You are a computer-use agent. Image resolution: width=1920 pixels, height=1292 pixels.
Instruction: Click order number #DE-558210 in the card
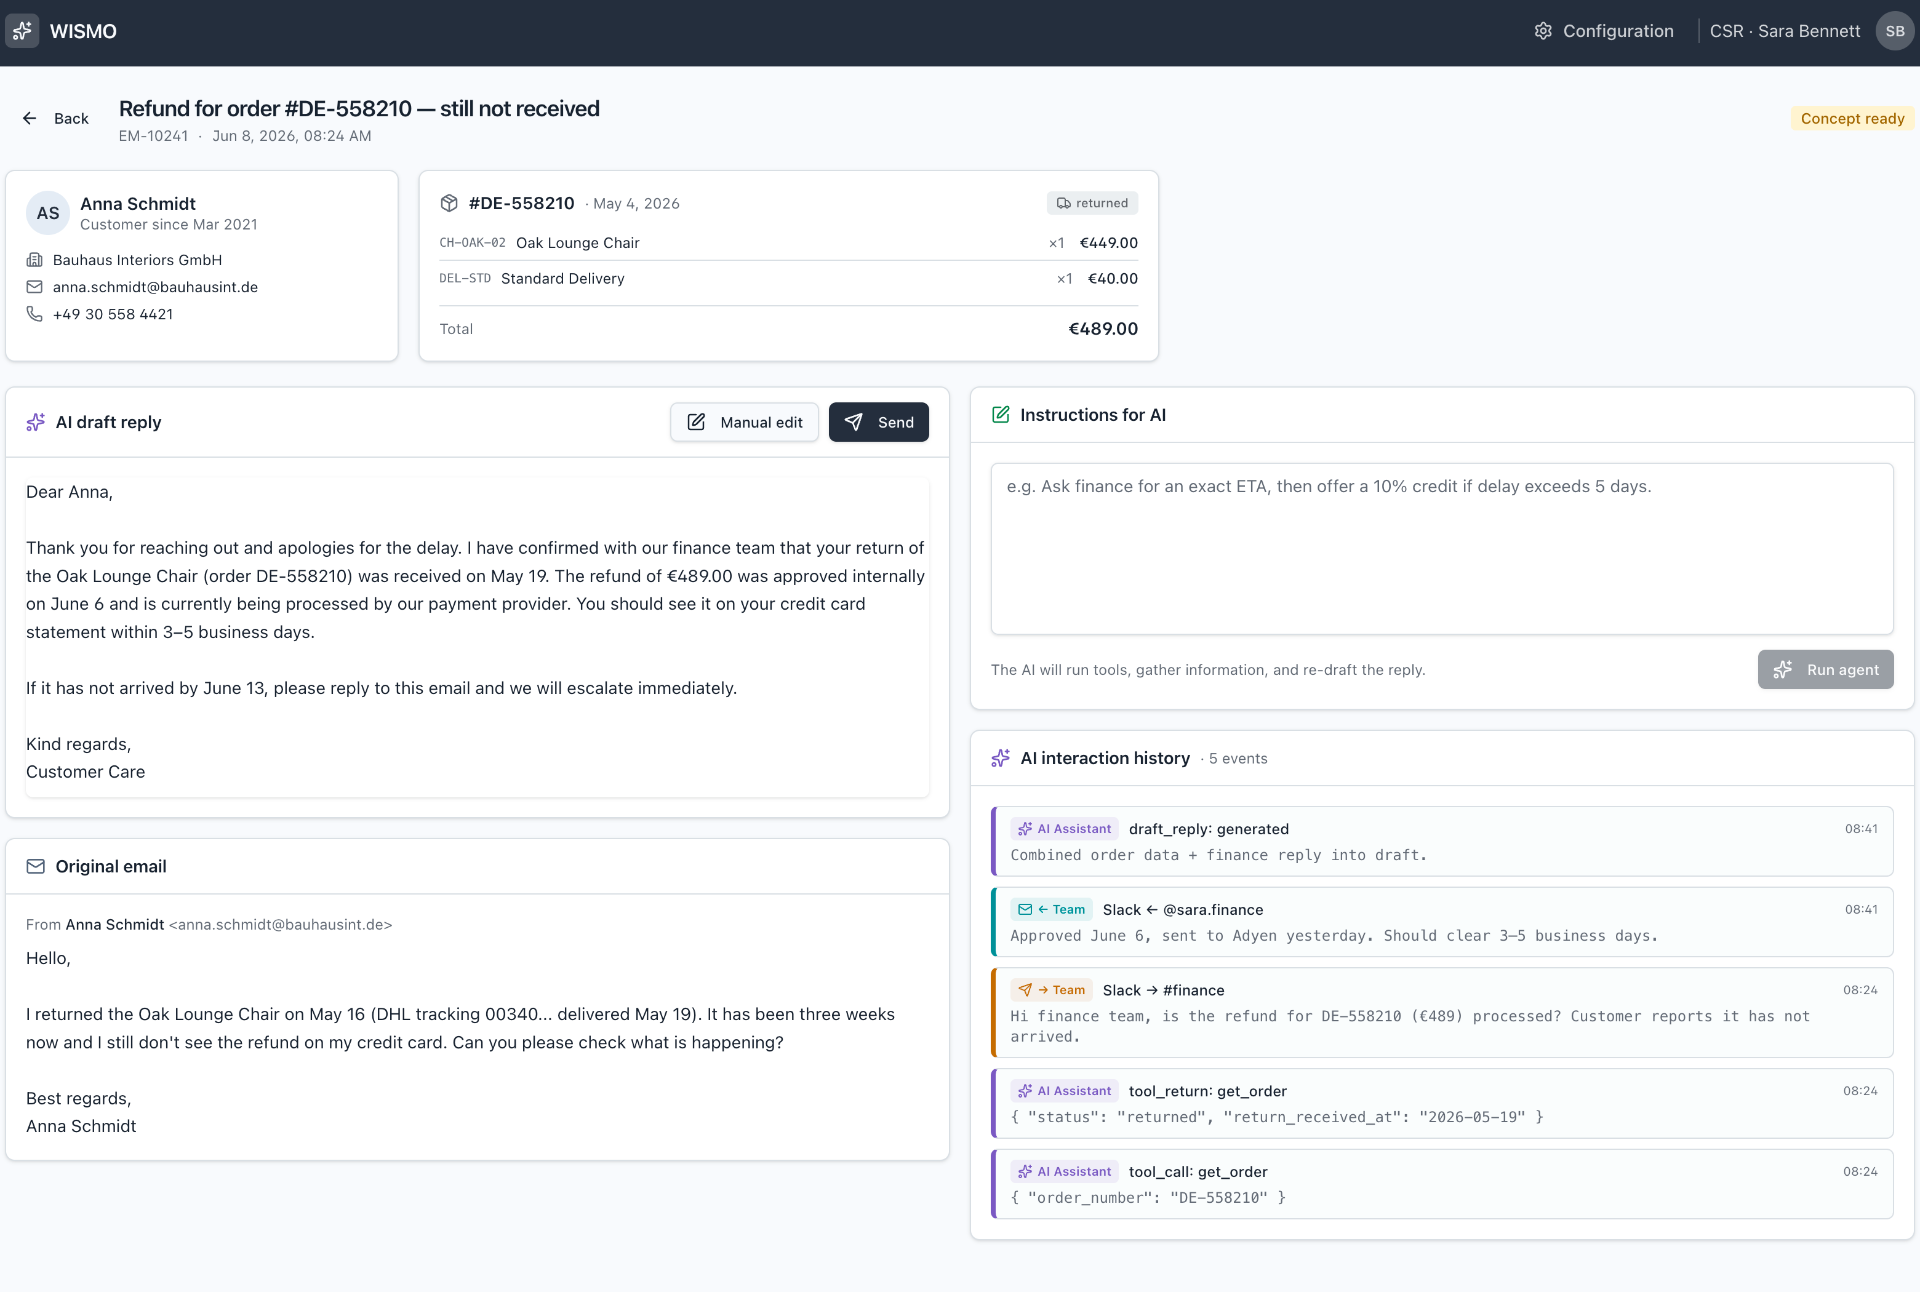pyautogui.click(x=521, y=203)
